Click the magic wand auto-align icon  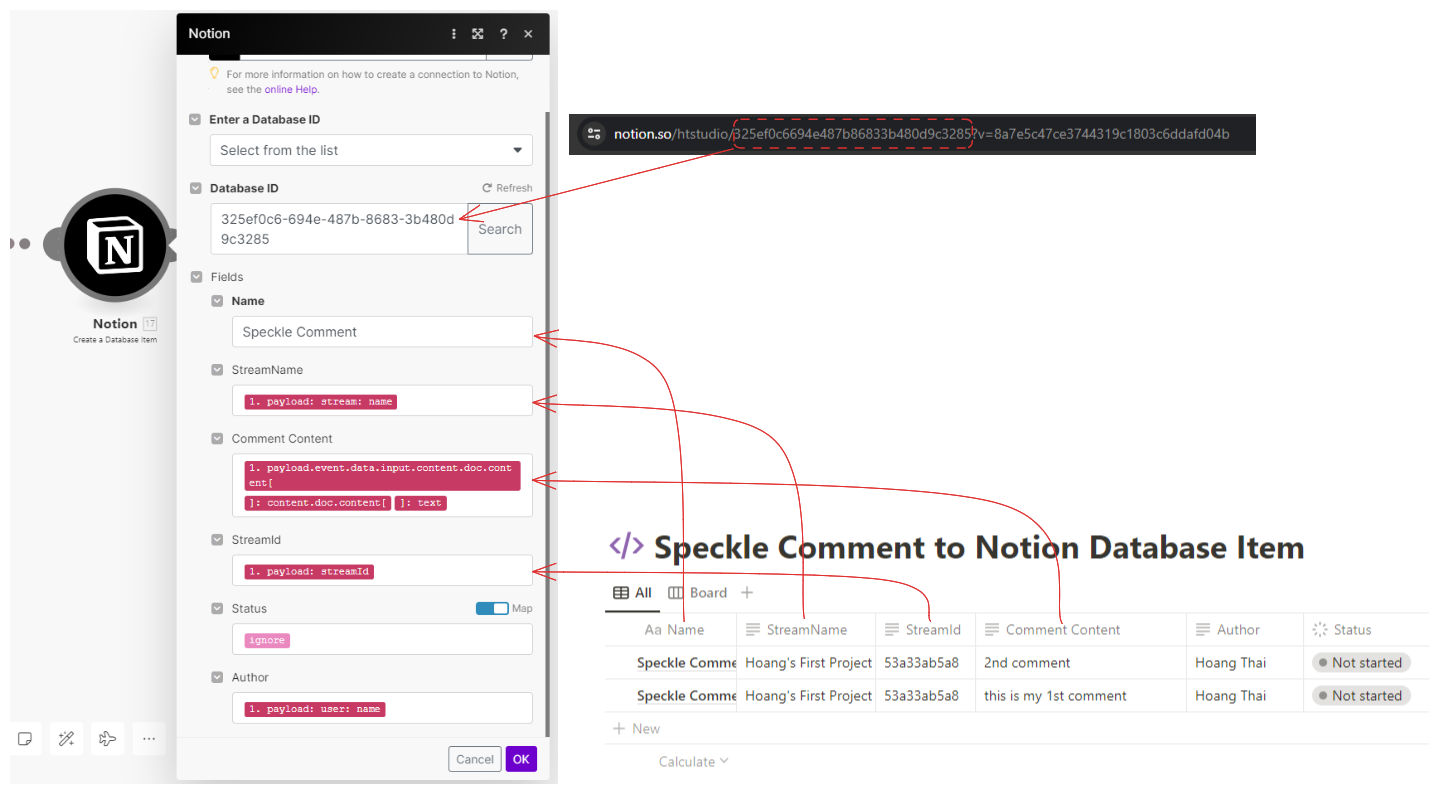tap(67, 739)
